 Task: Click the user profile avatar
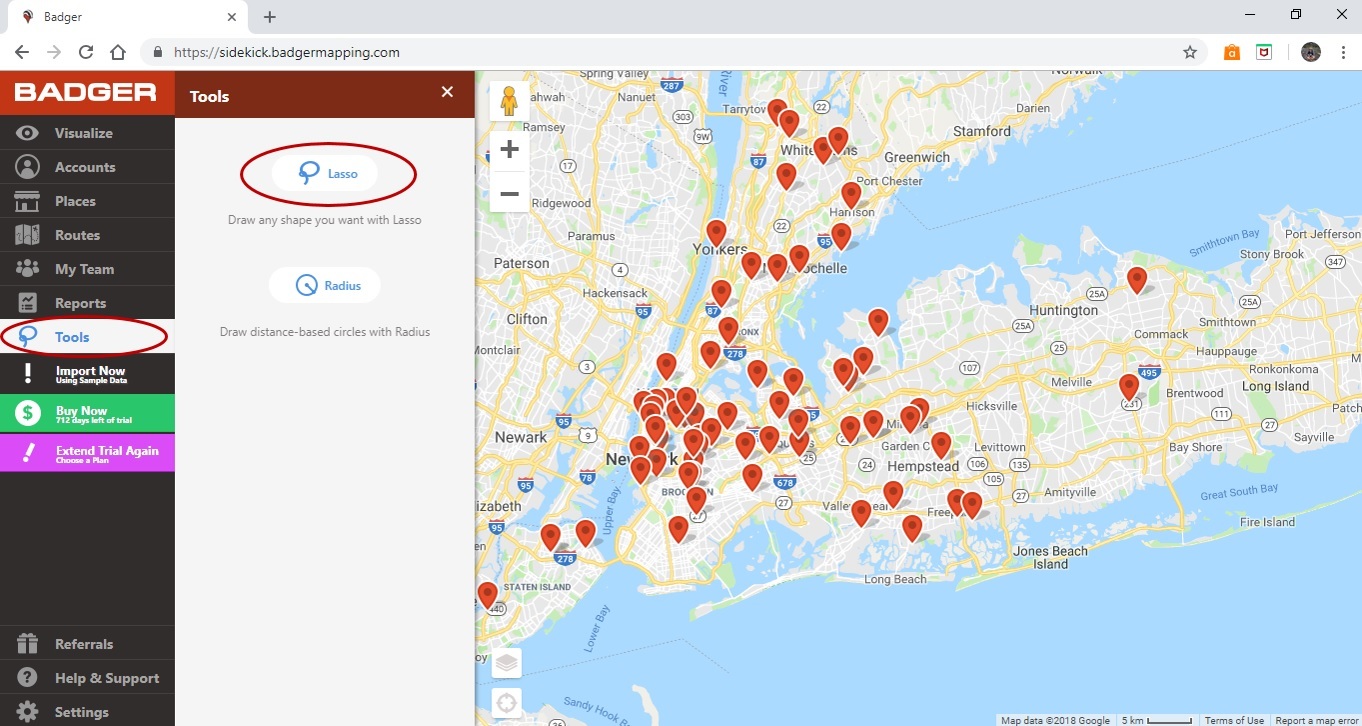click(1311, 52)
